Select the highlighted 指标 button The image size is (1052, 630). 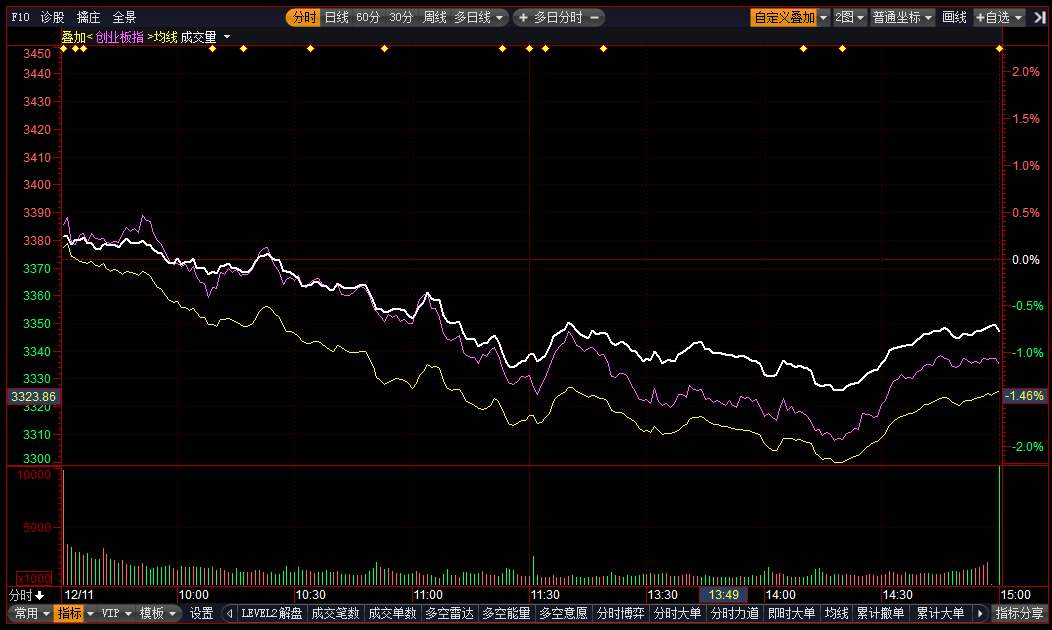(x=69, y=613)
